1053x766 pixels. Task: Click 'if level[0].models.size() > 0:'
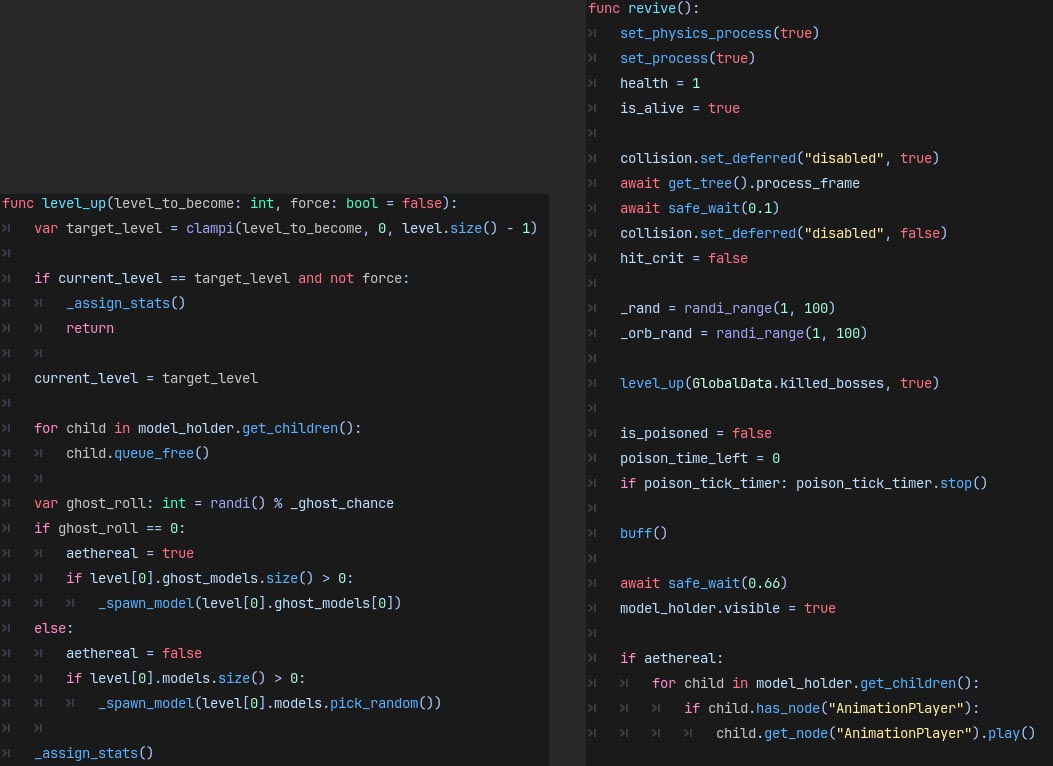click(x=185, y=678)
